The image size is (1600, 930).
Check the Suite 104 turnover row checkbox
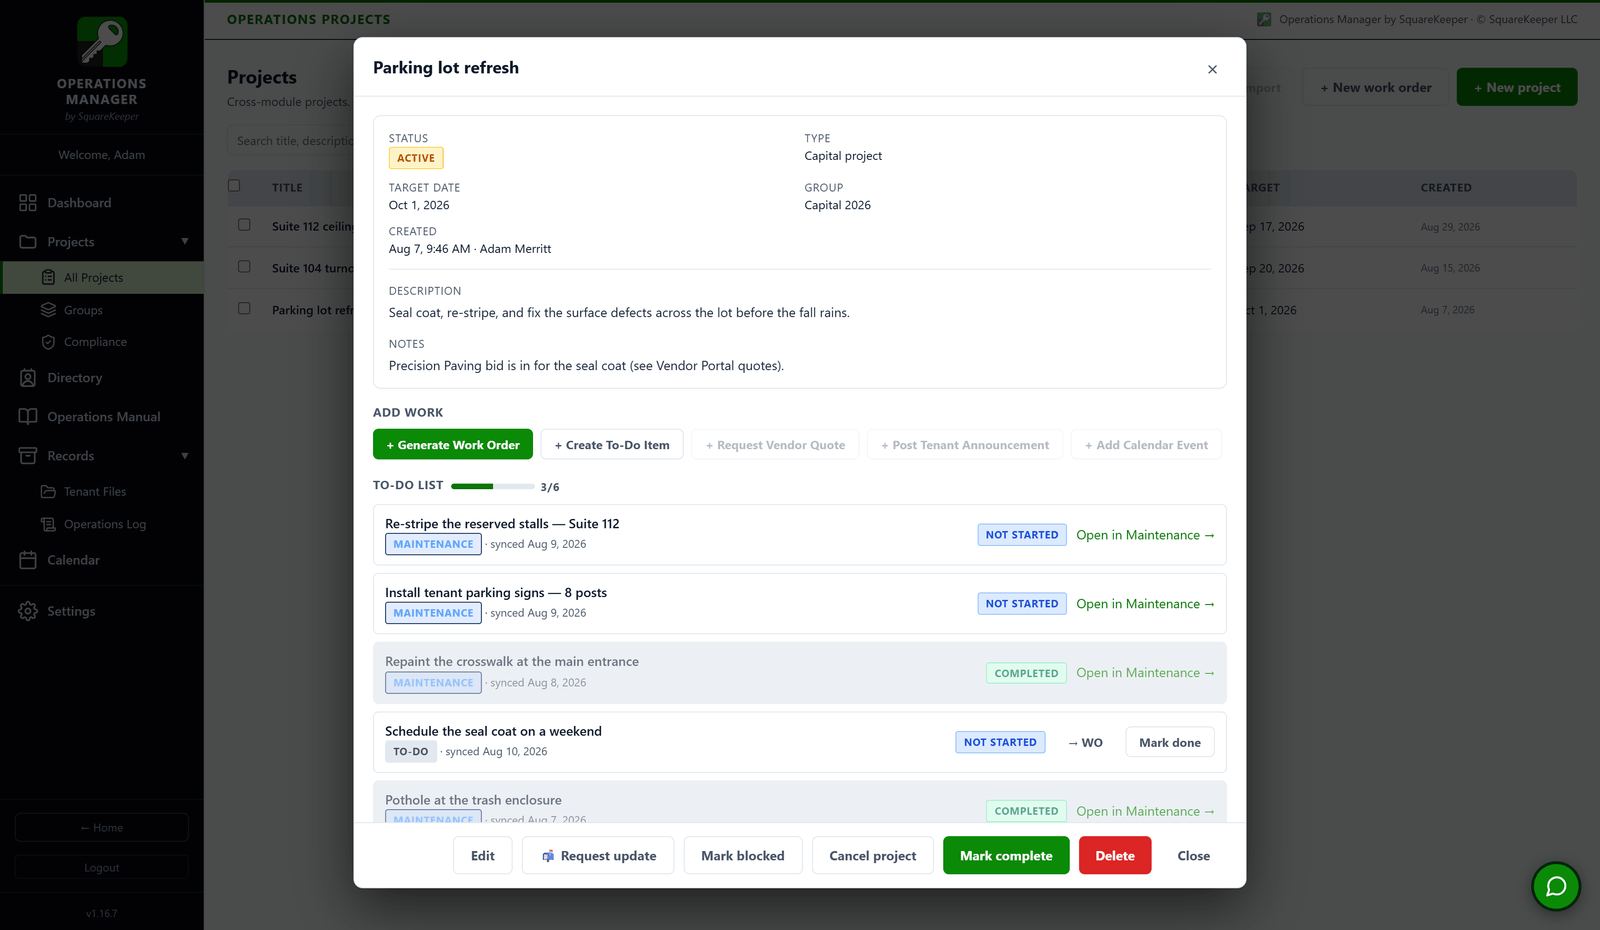tap(244, 267)
